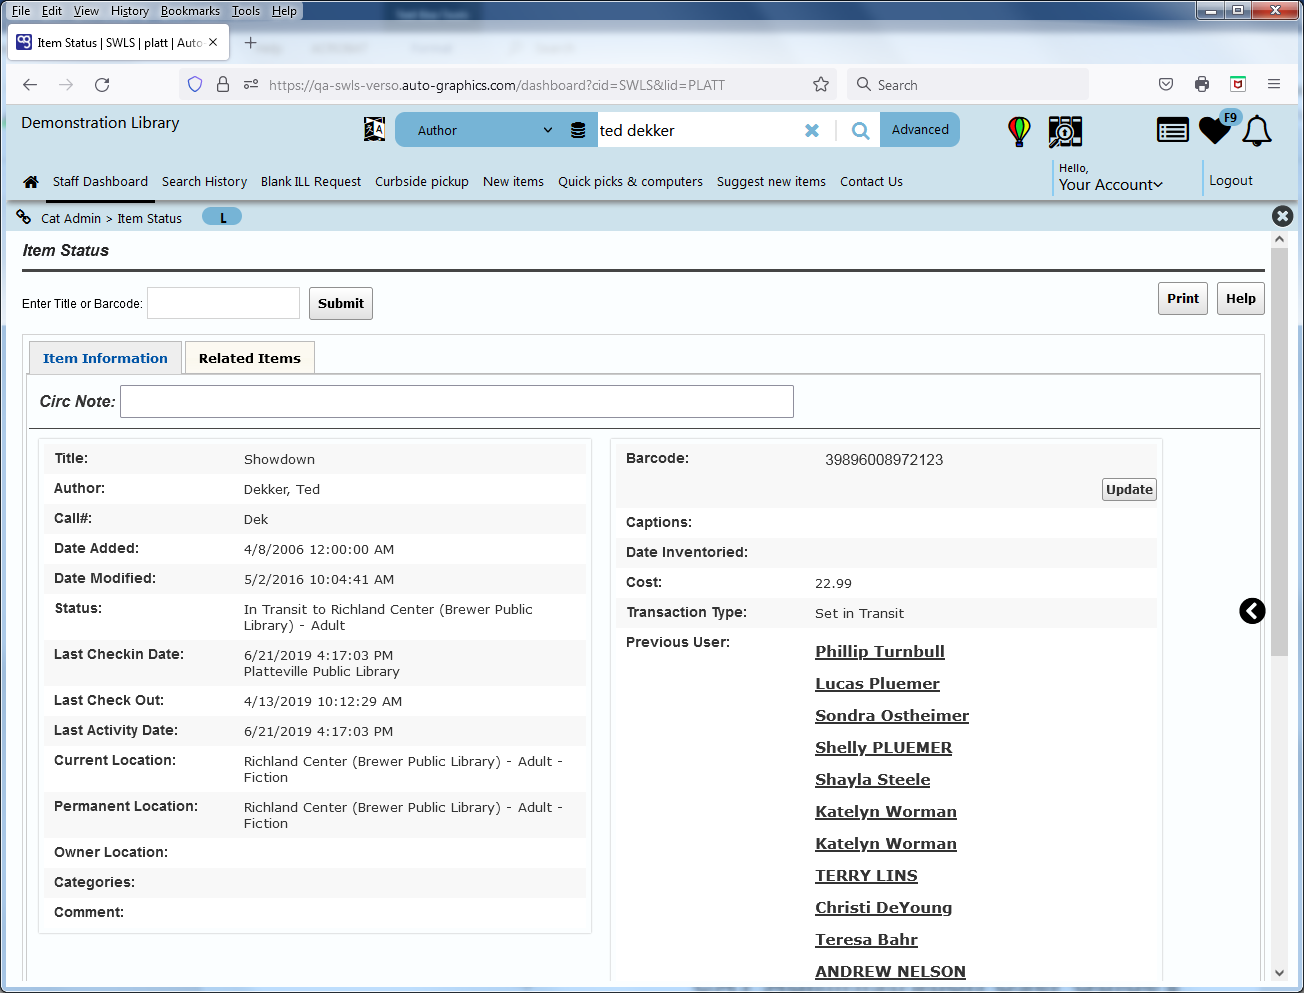
Task: Open previous user Christi DeYoung
Action: coord(883,908)
